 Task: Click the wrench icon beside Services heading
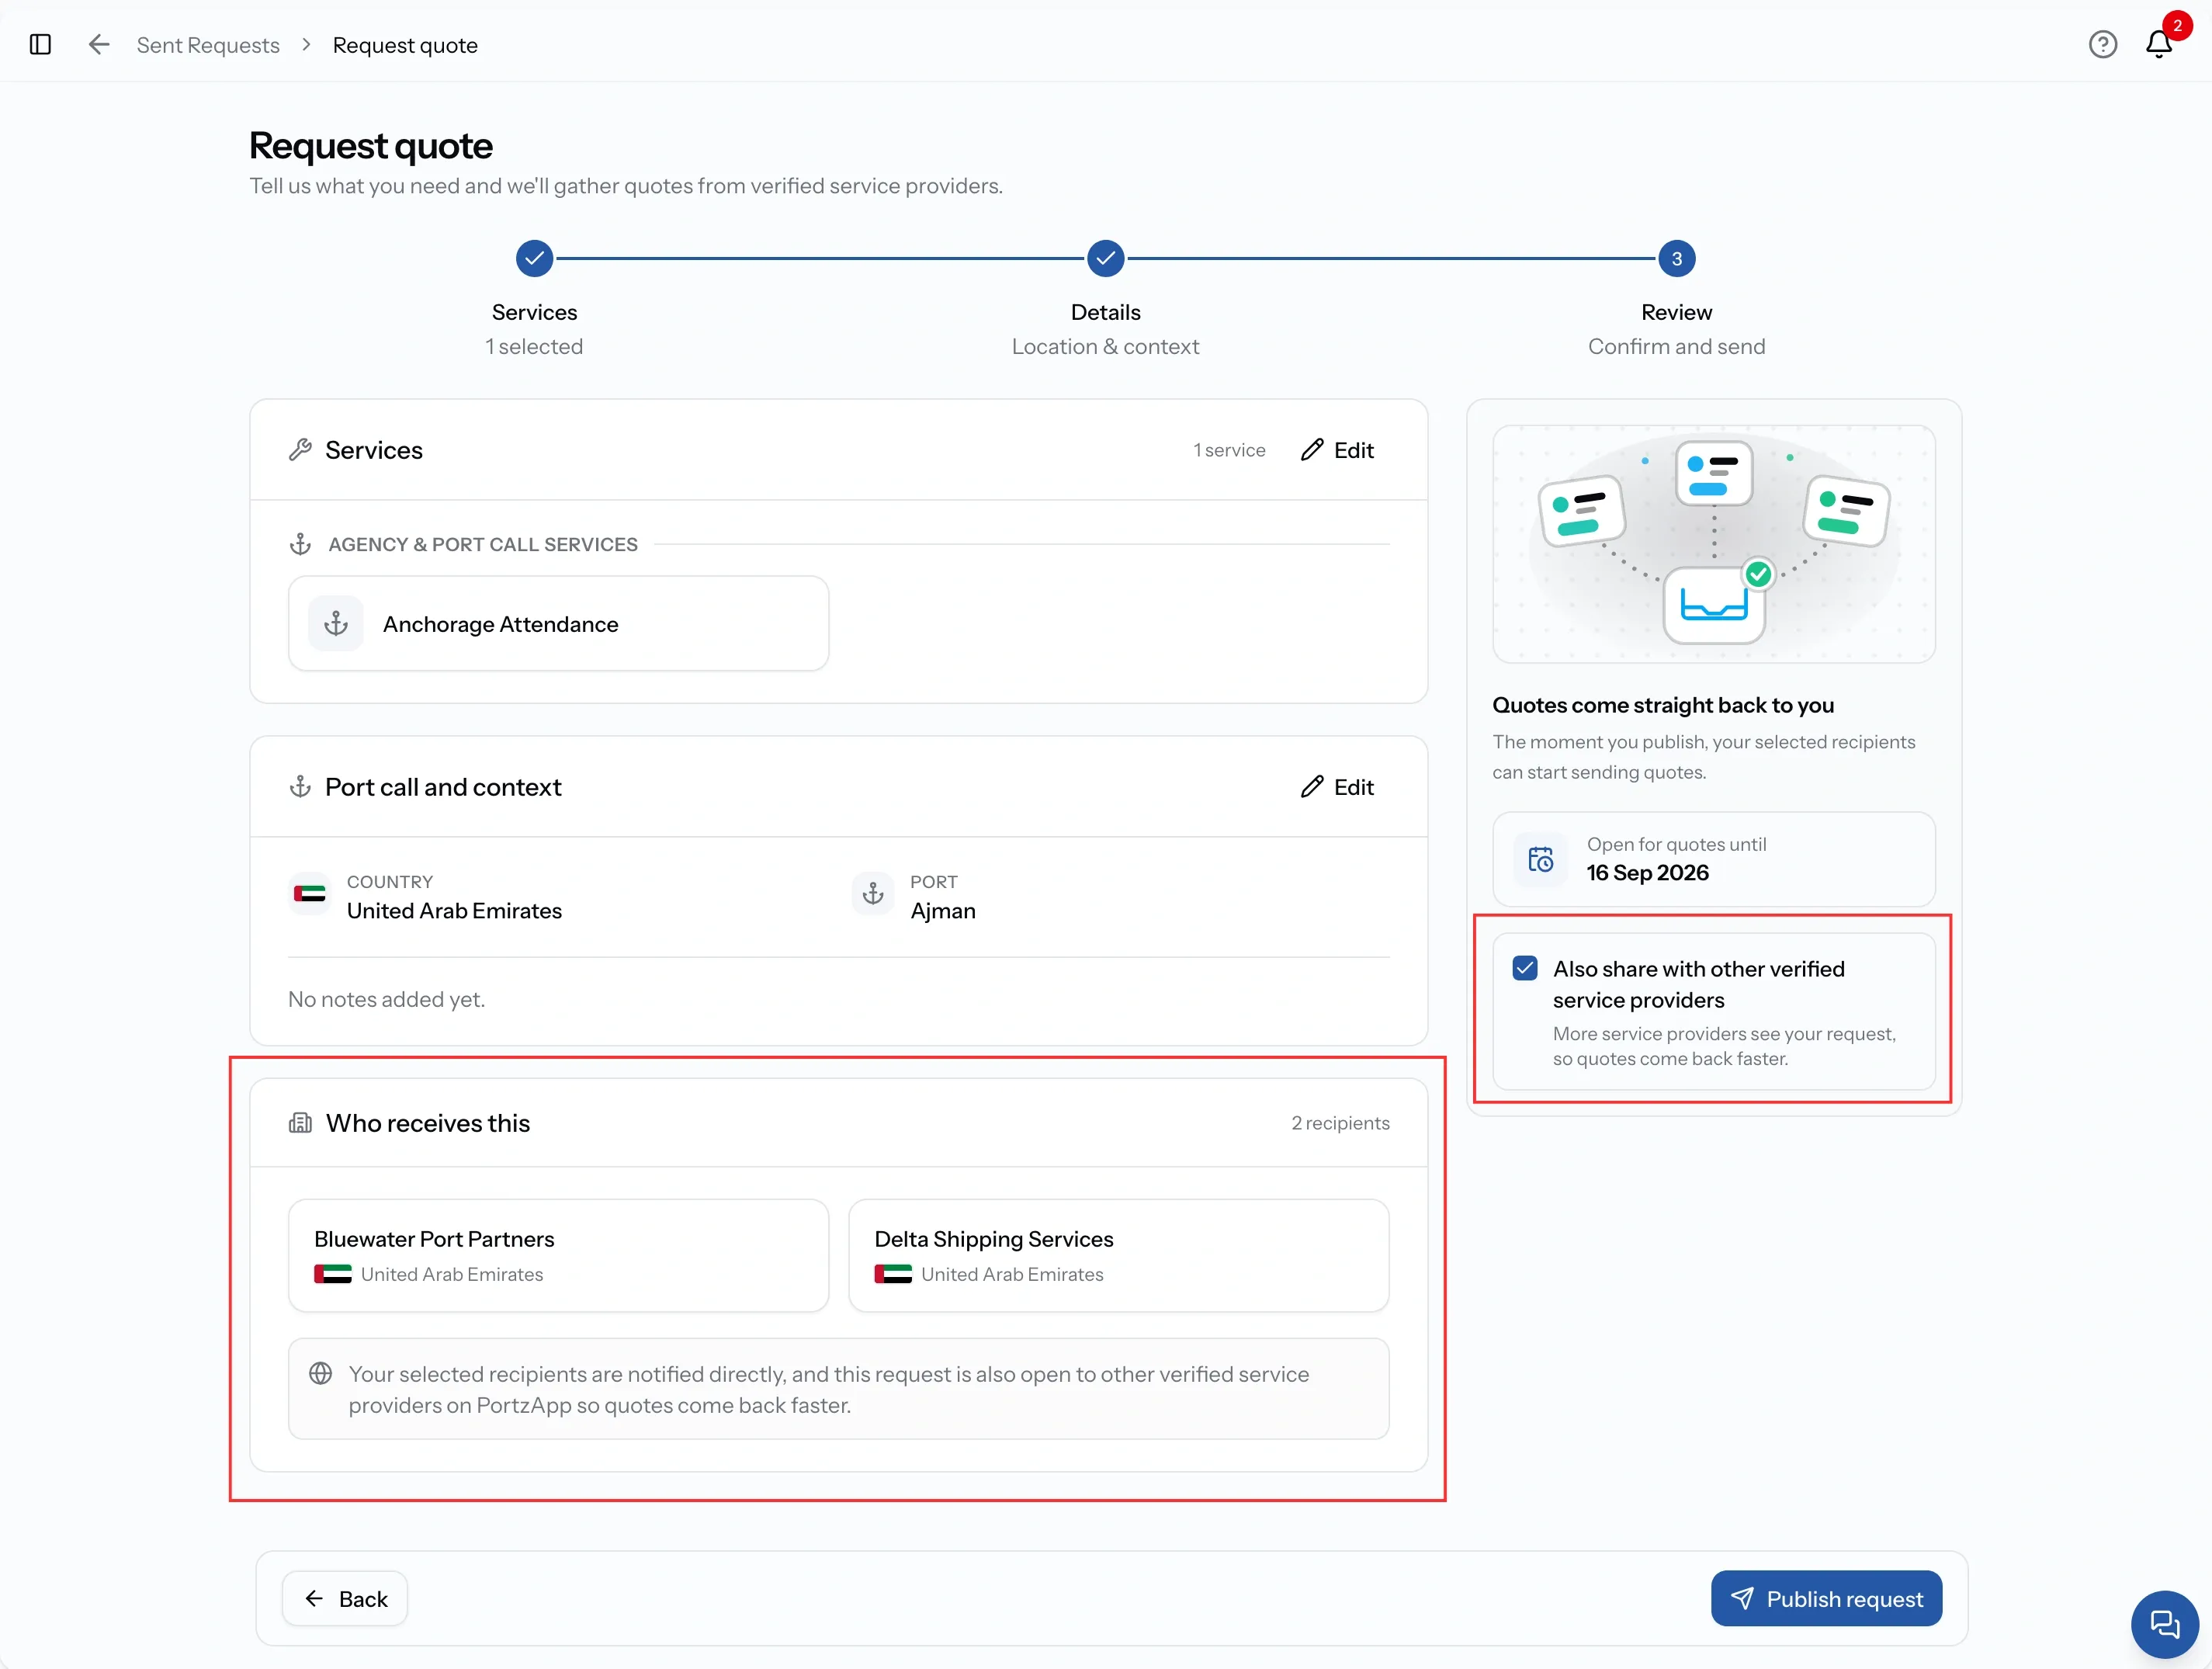pos(300,450)
